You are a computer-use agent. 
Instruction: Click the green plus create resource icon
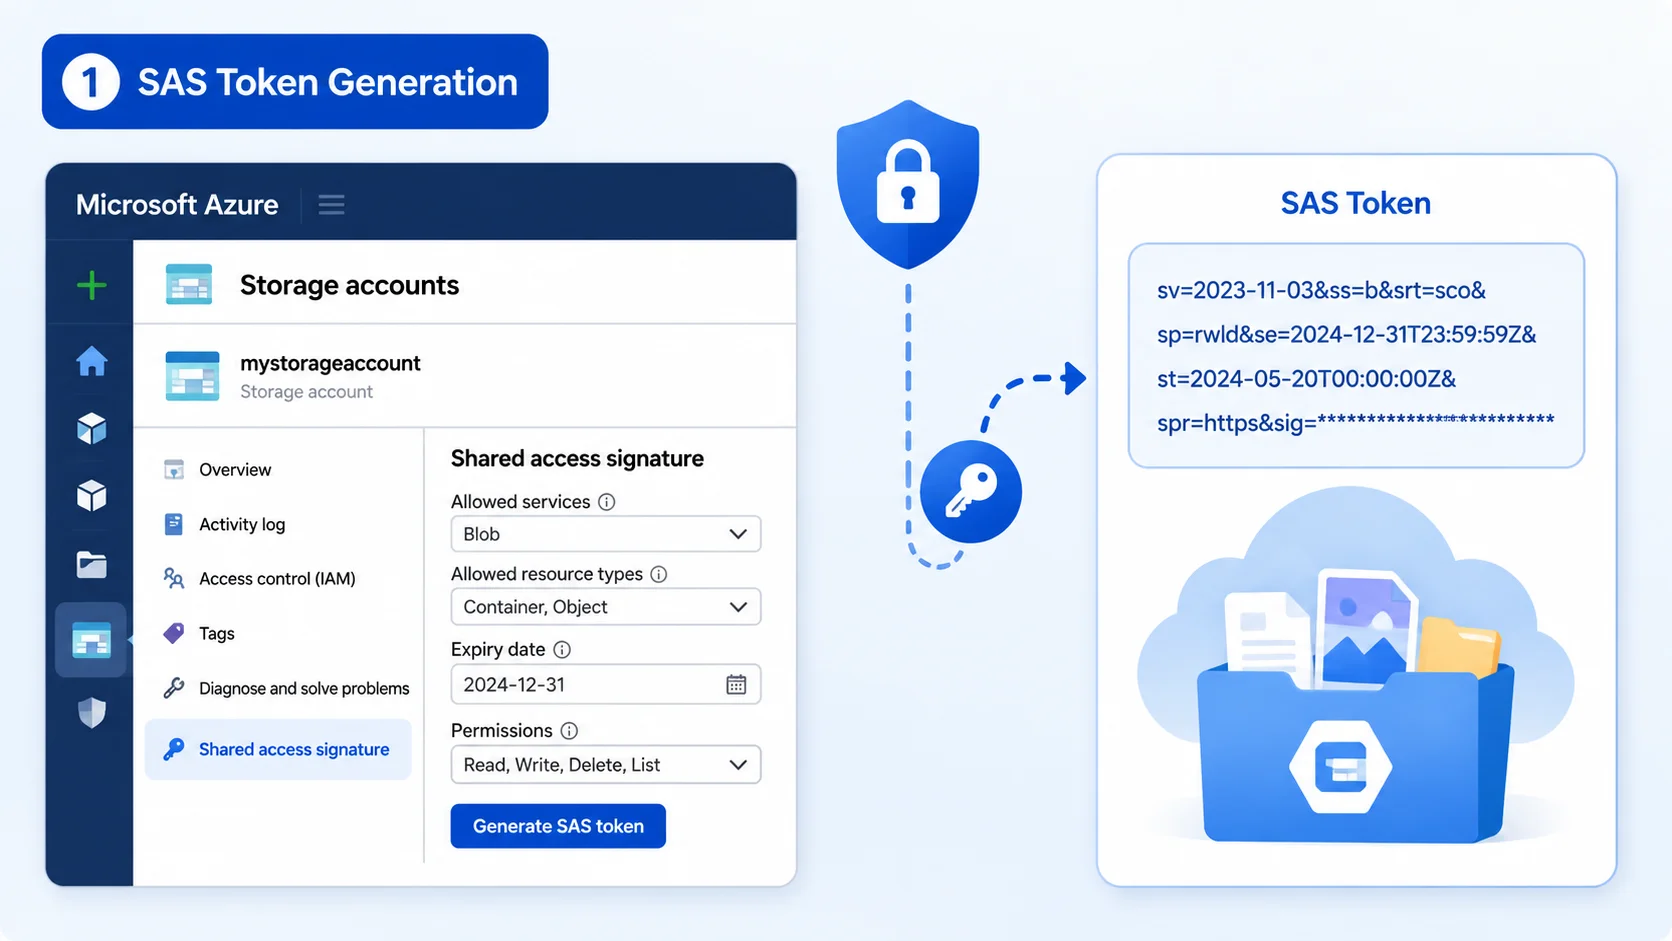pyautogui.click(x=92, y=286)
